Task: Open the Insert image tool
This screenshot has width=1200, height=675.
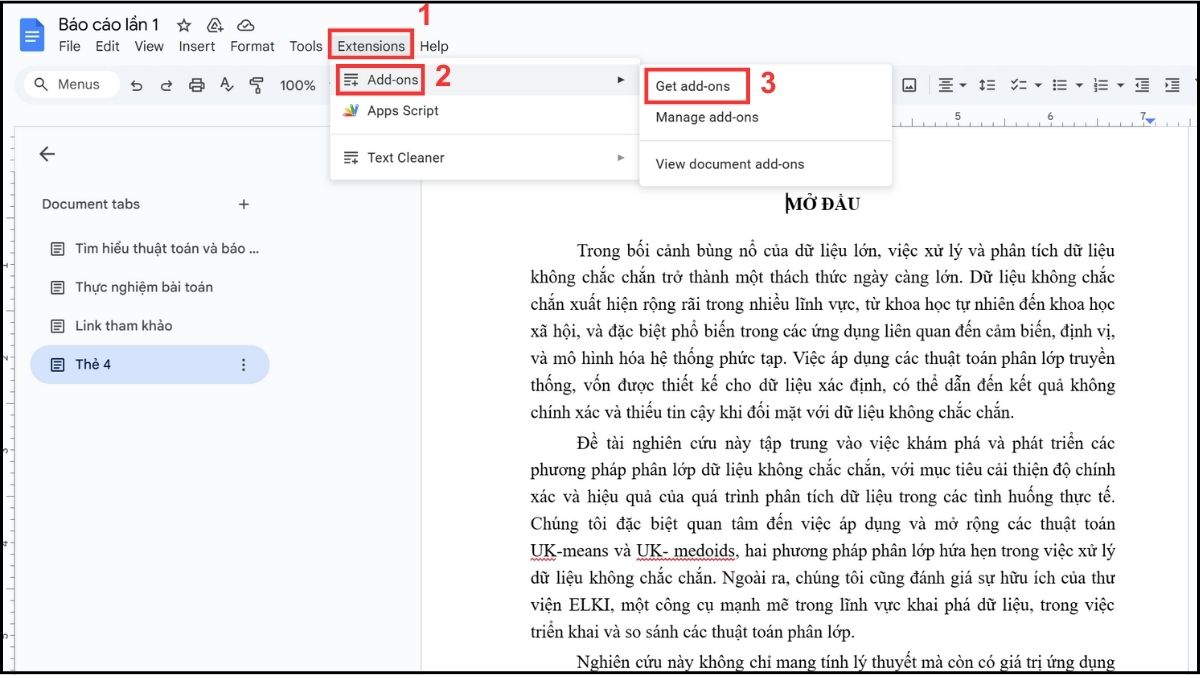Action: pos(907,85)
